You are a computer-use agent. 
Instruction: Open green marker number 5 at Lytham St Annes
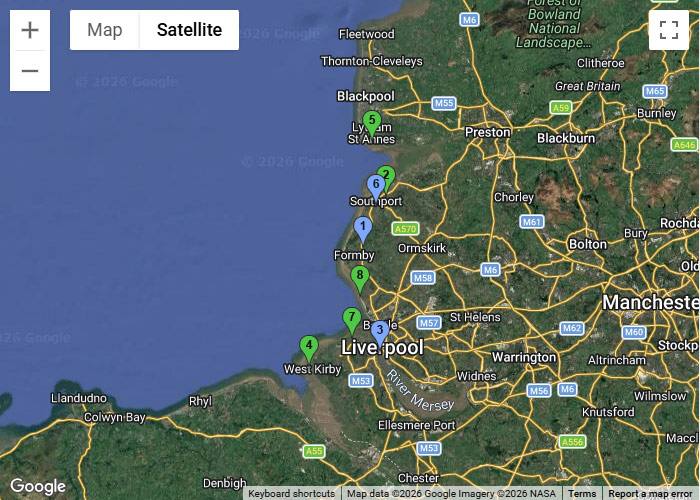pos(372,124)
